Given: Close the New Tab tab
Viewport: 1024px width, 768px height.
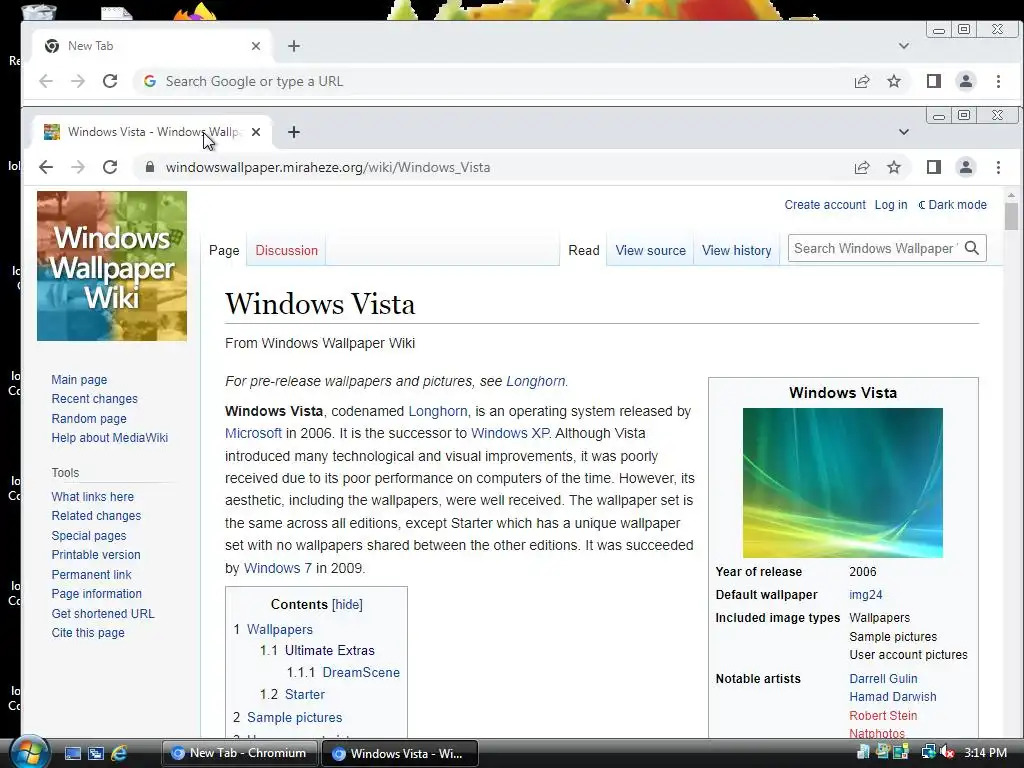Looking at the screenshot, I should pos(256,46).
